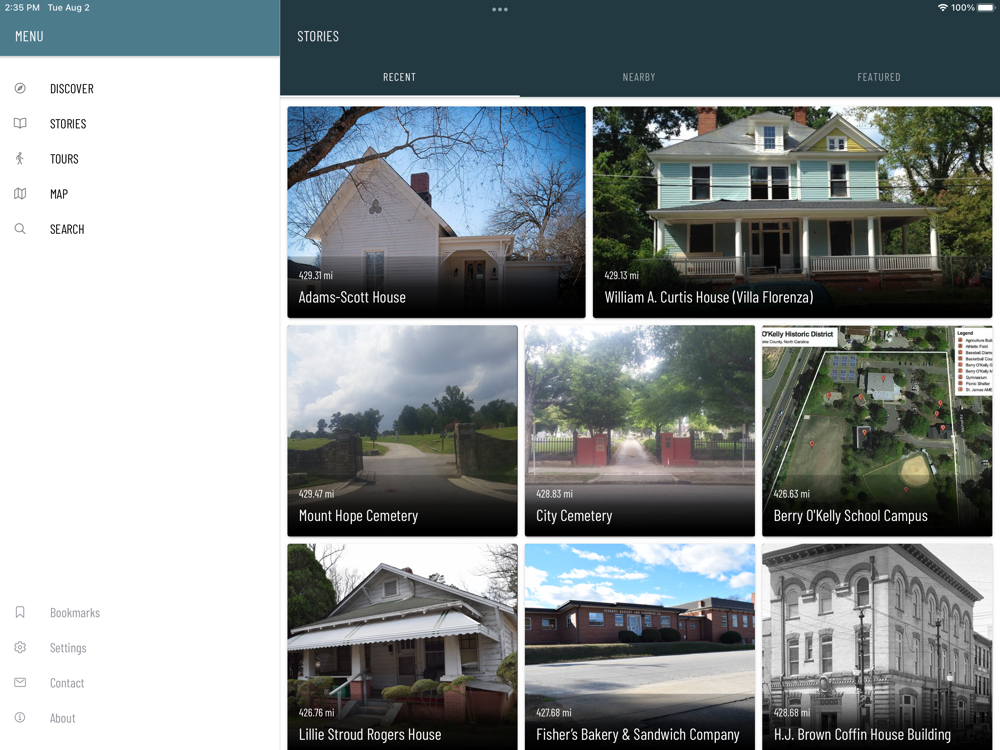Viewport: 1000px width, 750px height.
Task: Click the 426.63 mi distance label
Action: (791, 494)
